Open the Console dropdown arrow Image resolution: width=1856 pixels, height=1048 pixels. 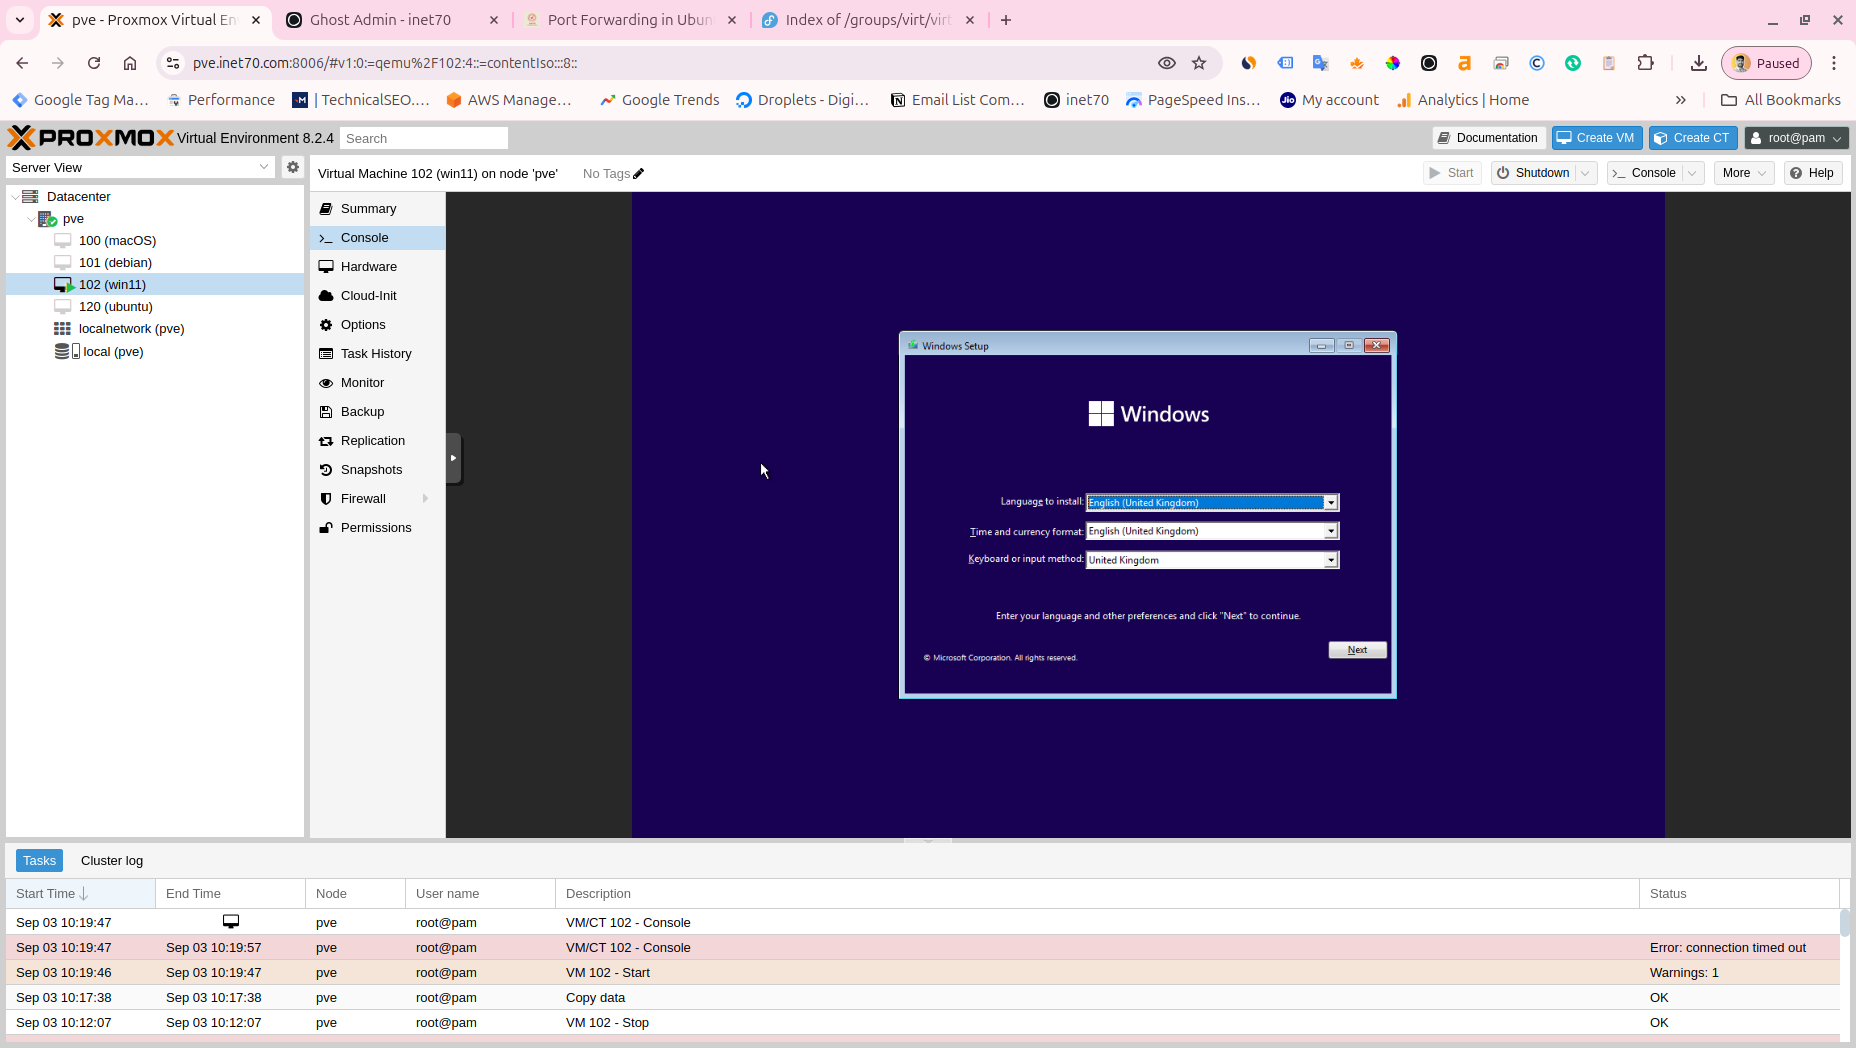click(x=1693, y=173)
